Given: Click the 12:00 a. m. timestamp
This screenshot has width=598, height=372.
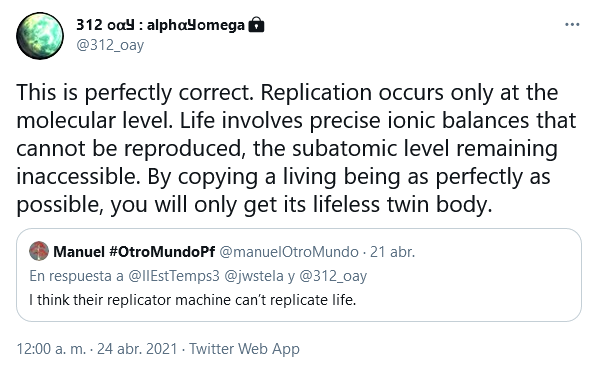Looking at the screenshot, I should point(51,349).
